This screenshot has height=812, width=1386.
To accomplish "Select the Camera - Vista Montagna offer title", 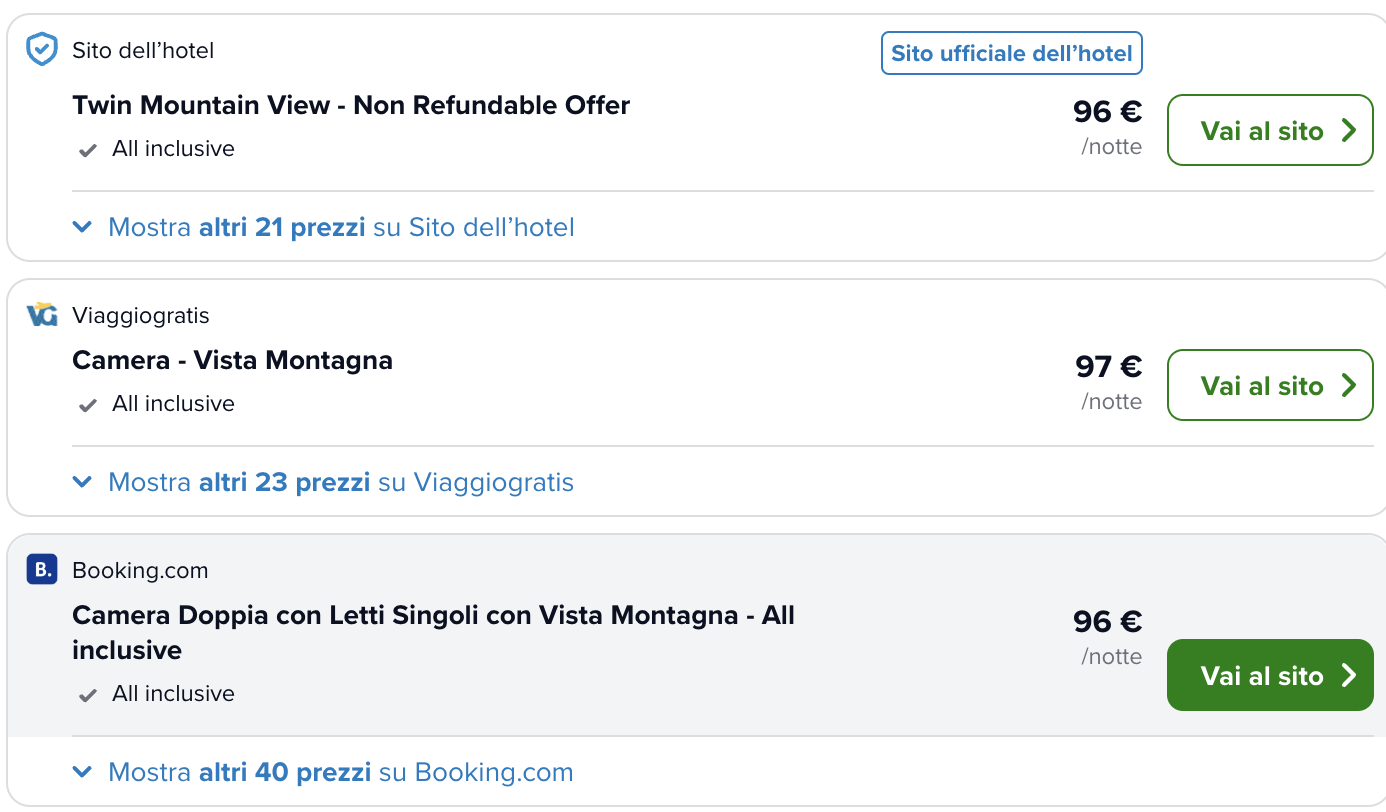I will (x=232, y=360).
